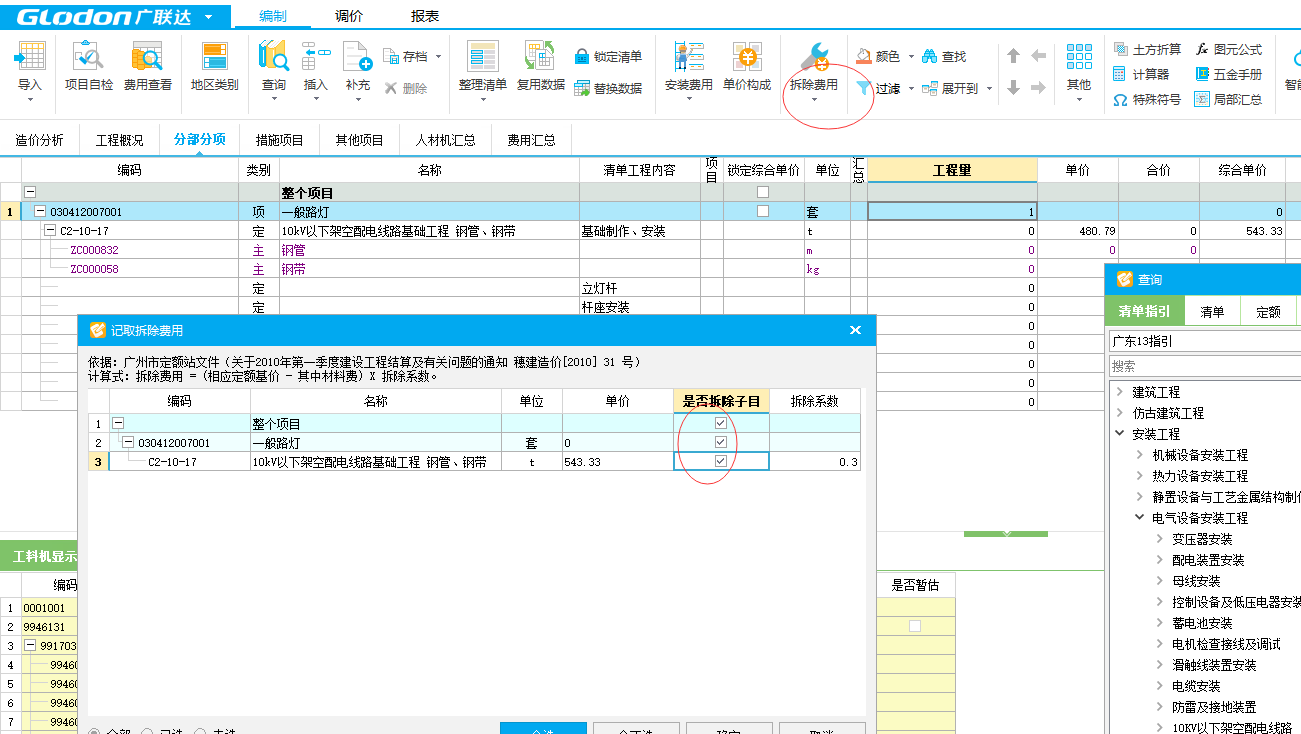Click the 拆除费用 demolition fee icon
Image resolution: width=1301 pixels, height=734 pixels.
click(814, 56)
